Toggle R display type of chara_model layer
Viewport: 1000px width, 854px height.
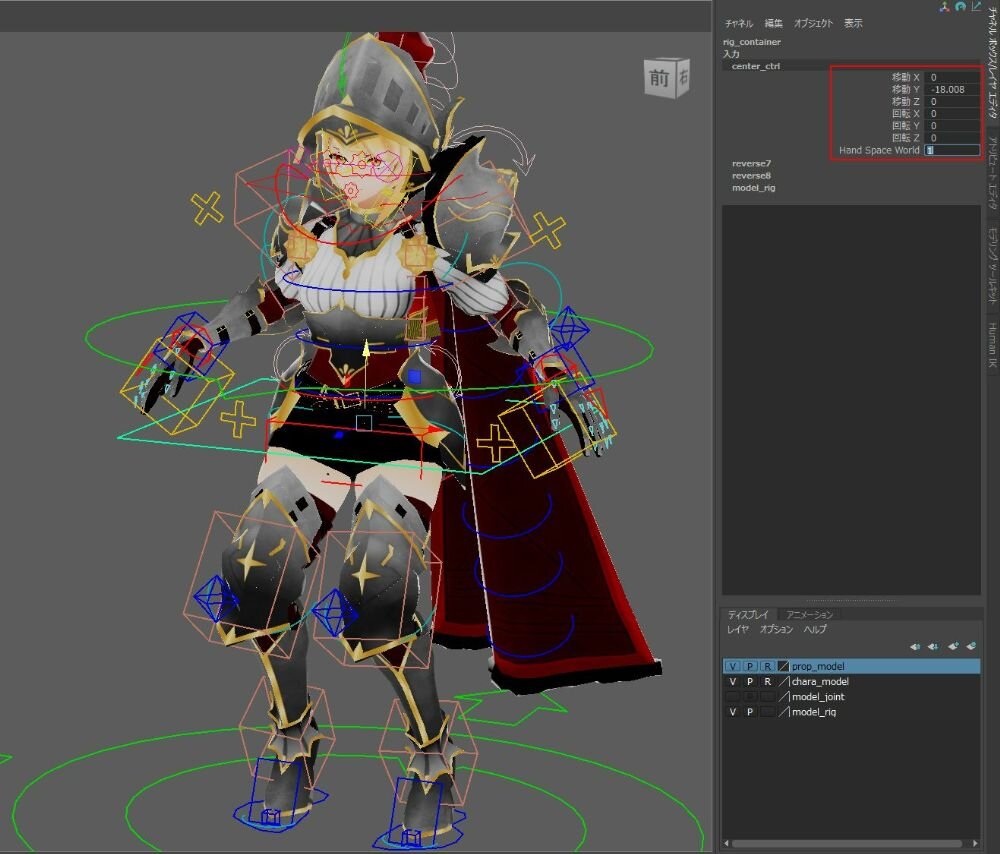767,681
